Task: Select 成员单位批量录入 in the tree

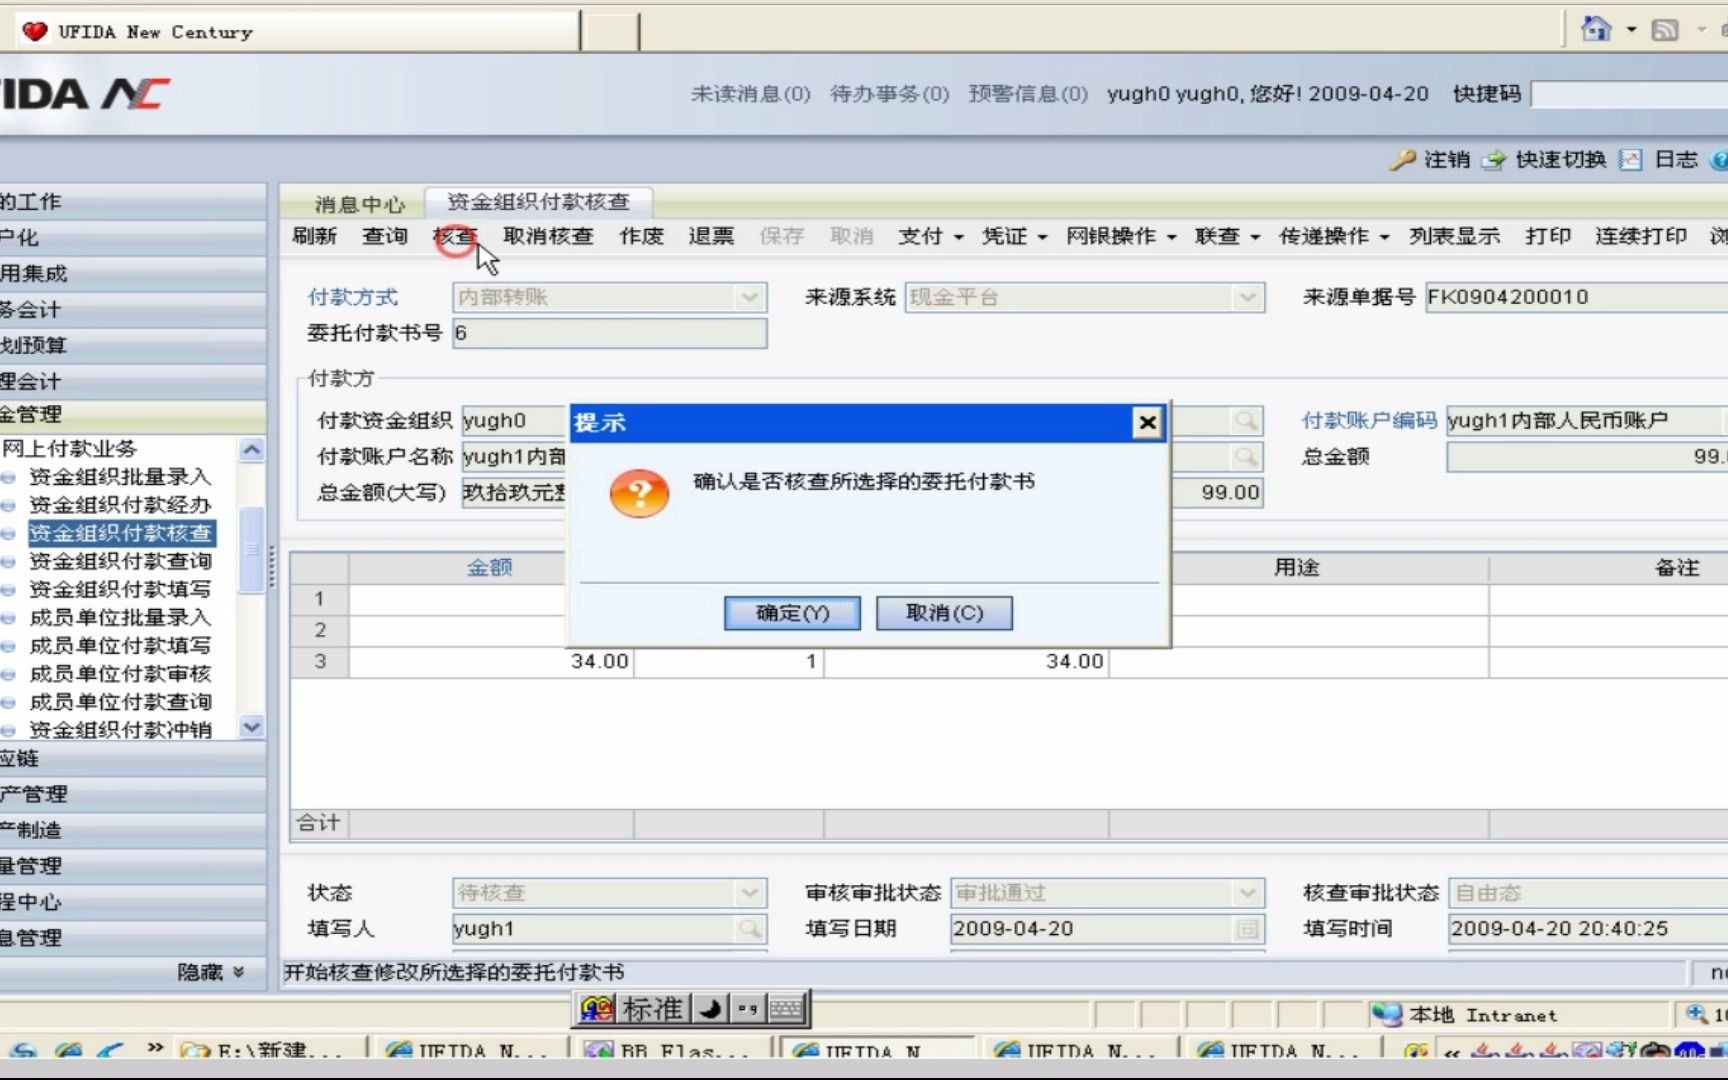Action: click(120, 617)
